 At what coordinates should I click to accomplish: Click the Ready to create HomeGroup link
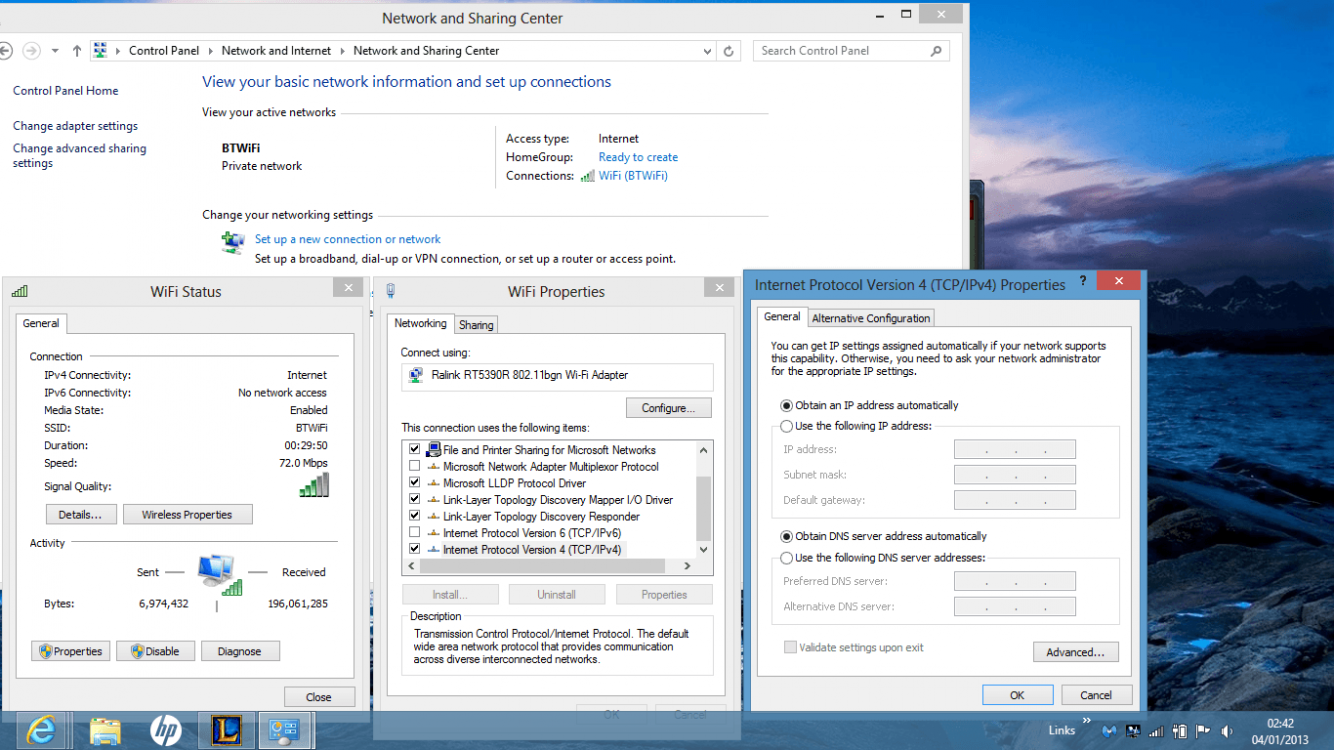pyautogui.click(x=638, y=157)
